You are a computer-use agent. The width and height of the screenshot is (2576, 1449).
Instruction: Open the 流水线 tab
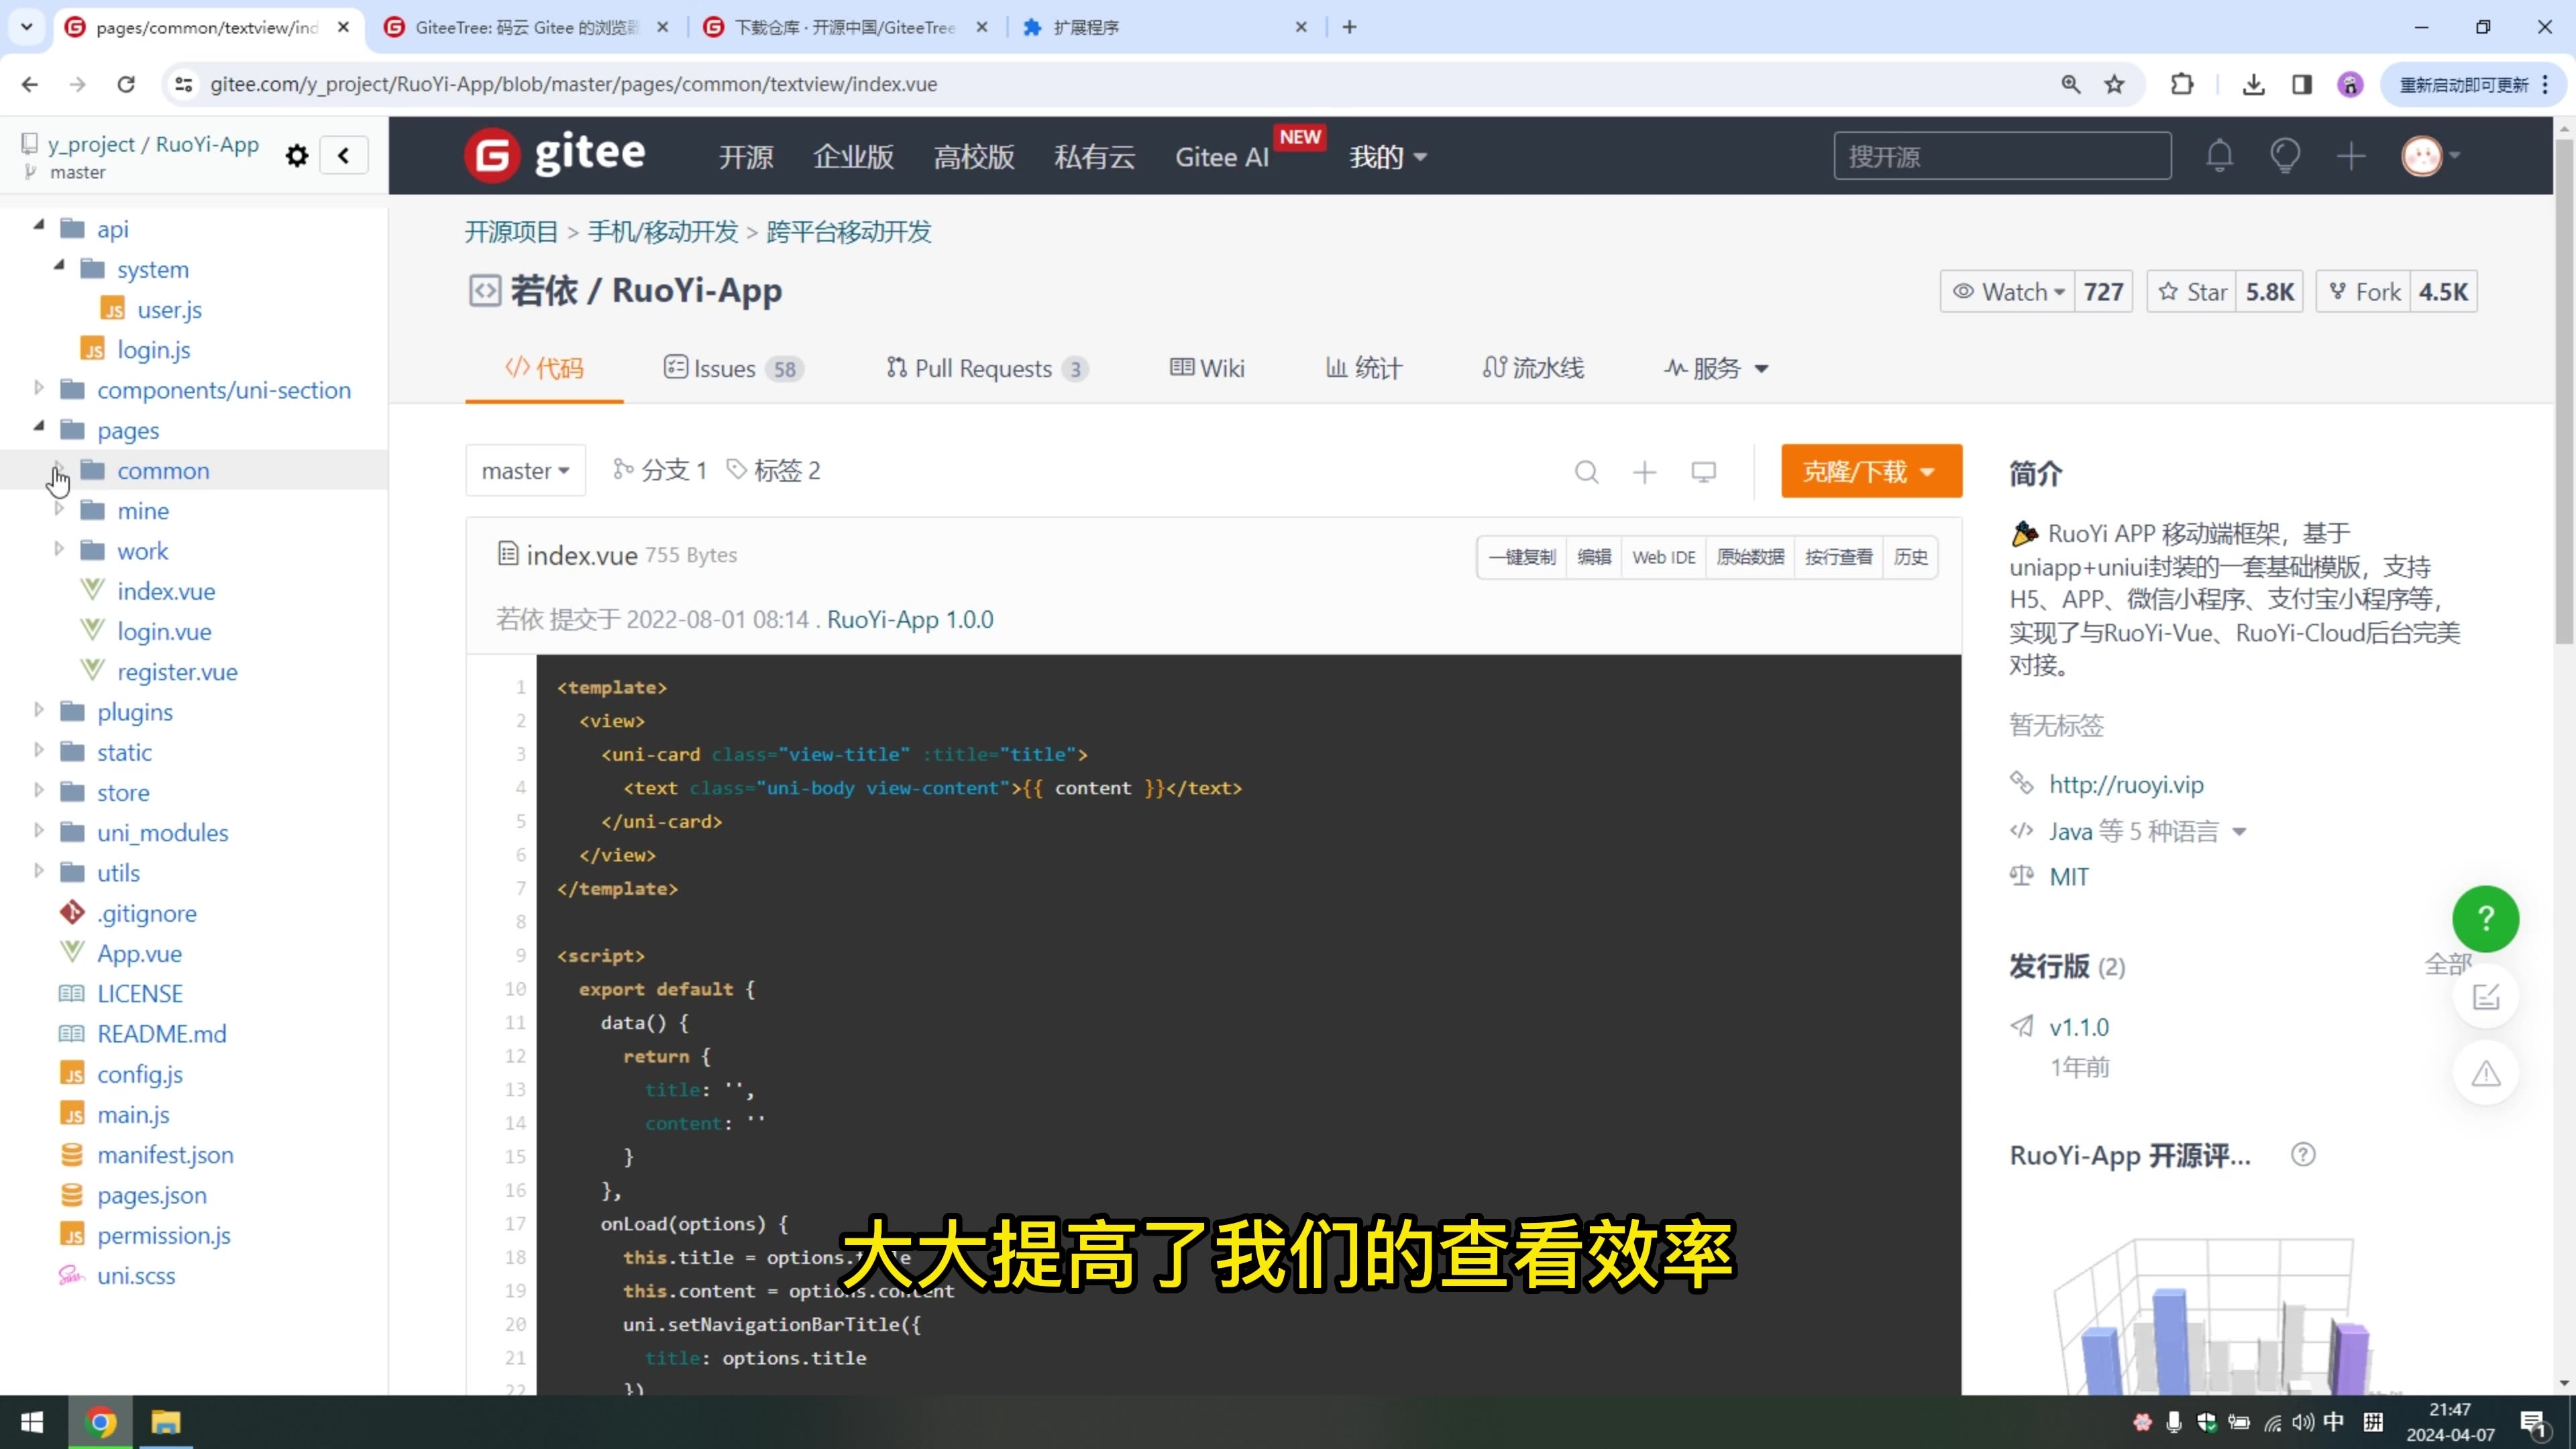(x=1533, y=369)
